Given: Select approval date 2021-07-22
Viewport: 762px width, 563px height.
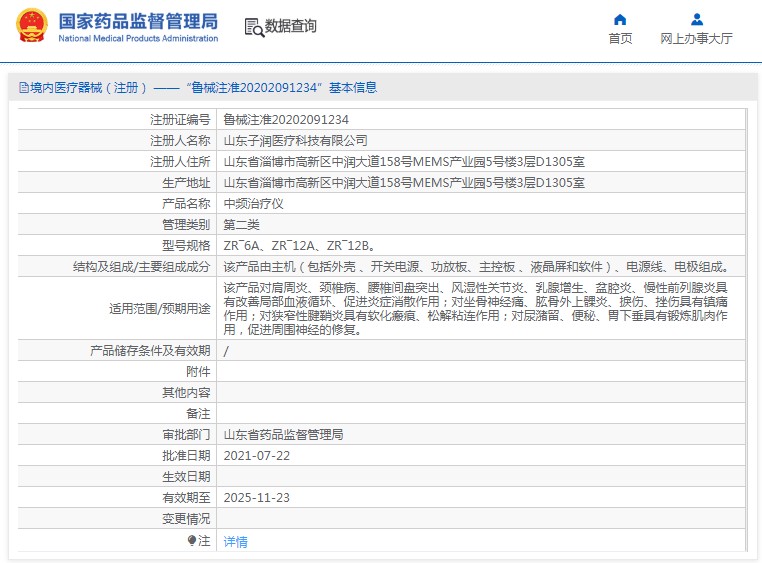Looking at the screenshot, I should tap(257, 456).
